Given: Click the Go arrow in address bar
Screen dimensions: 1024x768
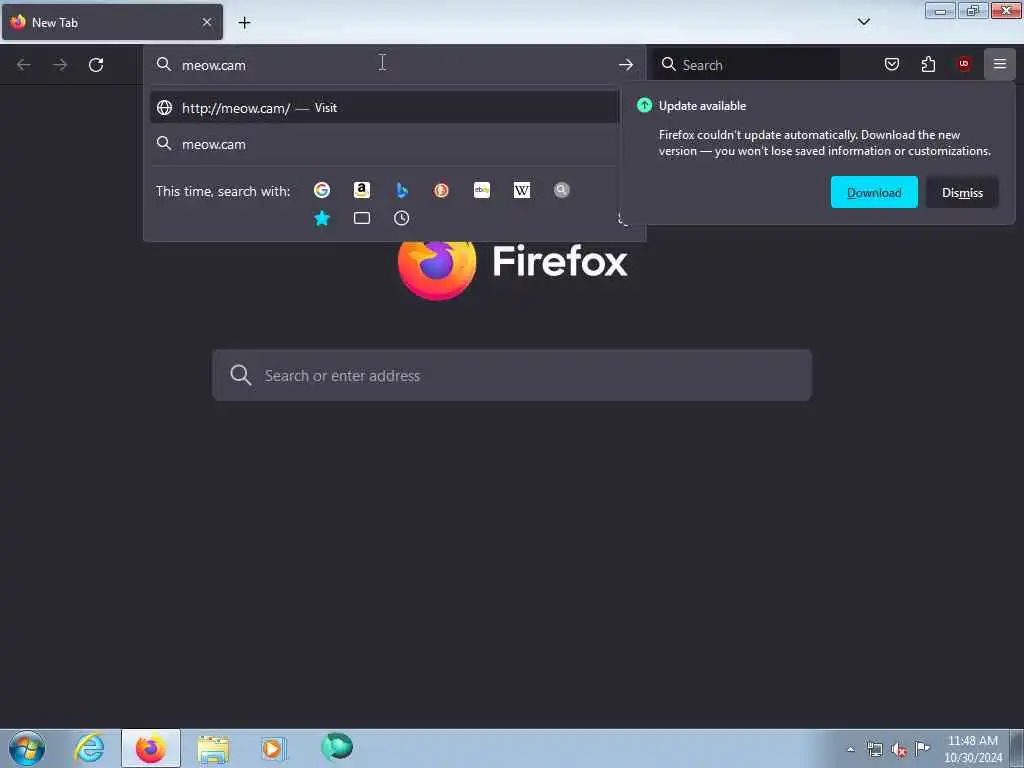Looking at the screenshot, I should click(626, 65).
